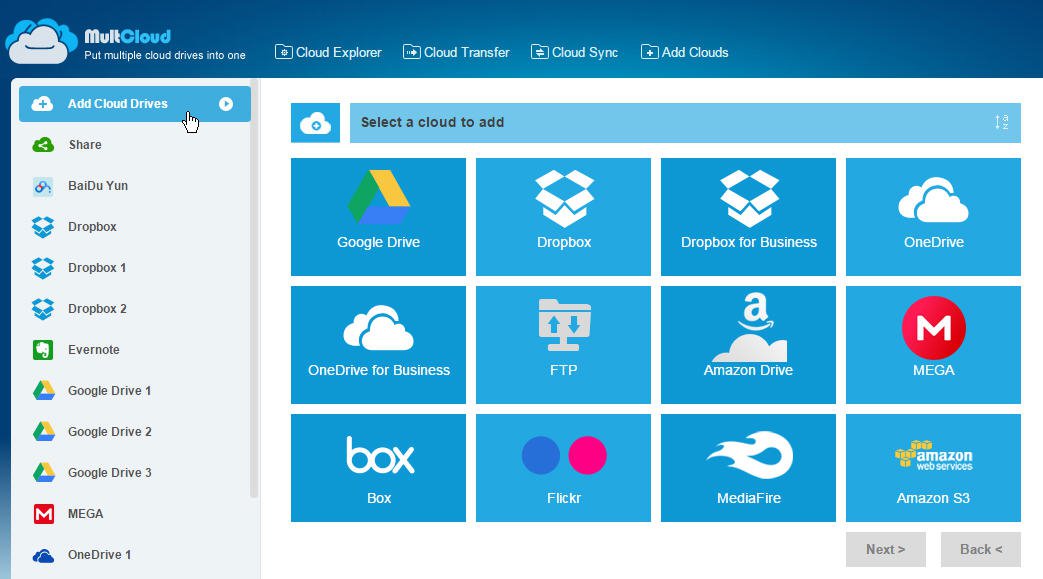Choose the MEGA tile in the grid
The width and height of the screenshot is (1043, 579).
(933, 345)
